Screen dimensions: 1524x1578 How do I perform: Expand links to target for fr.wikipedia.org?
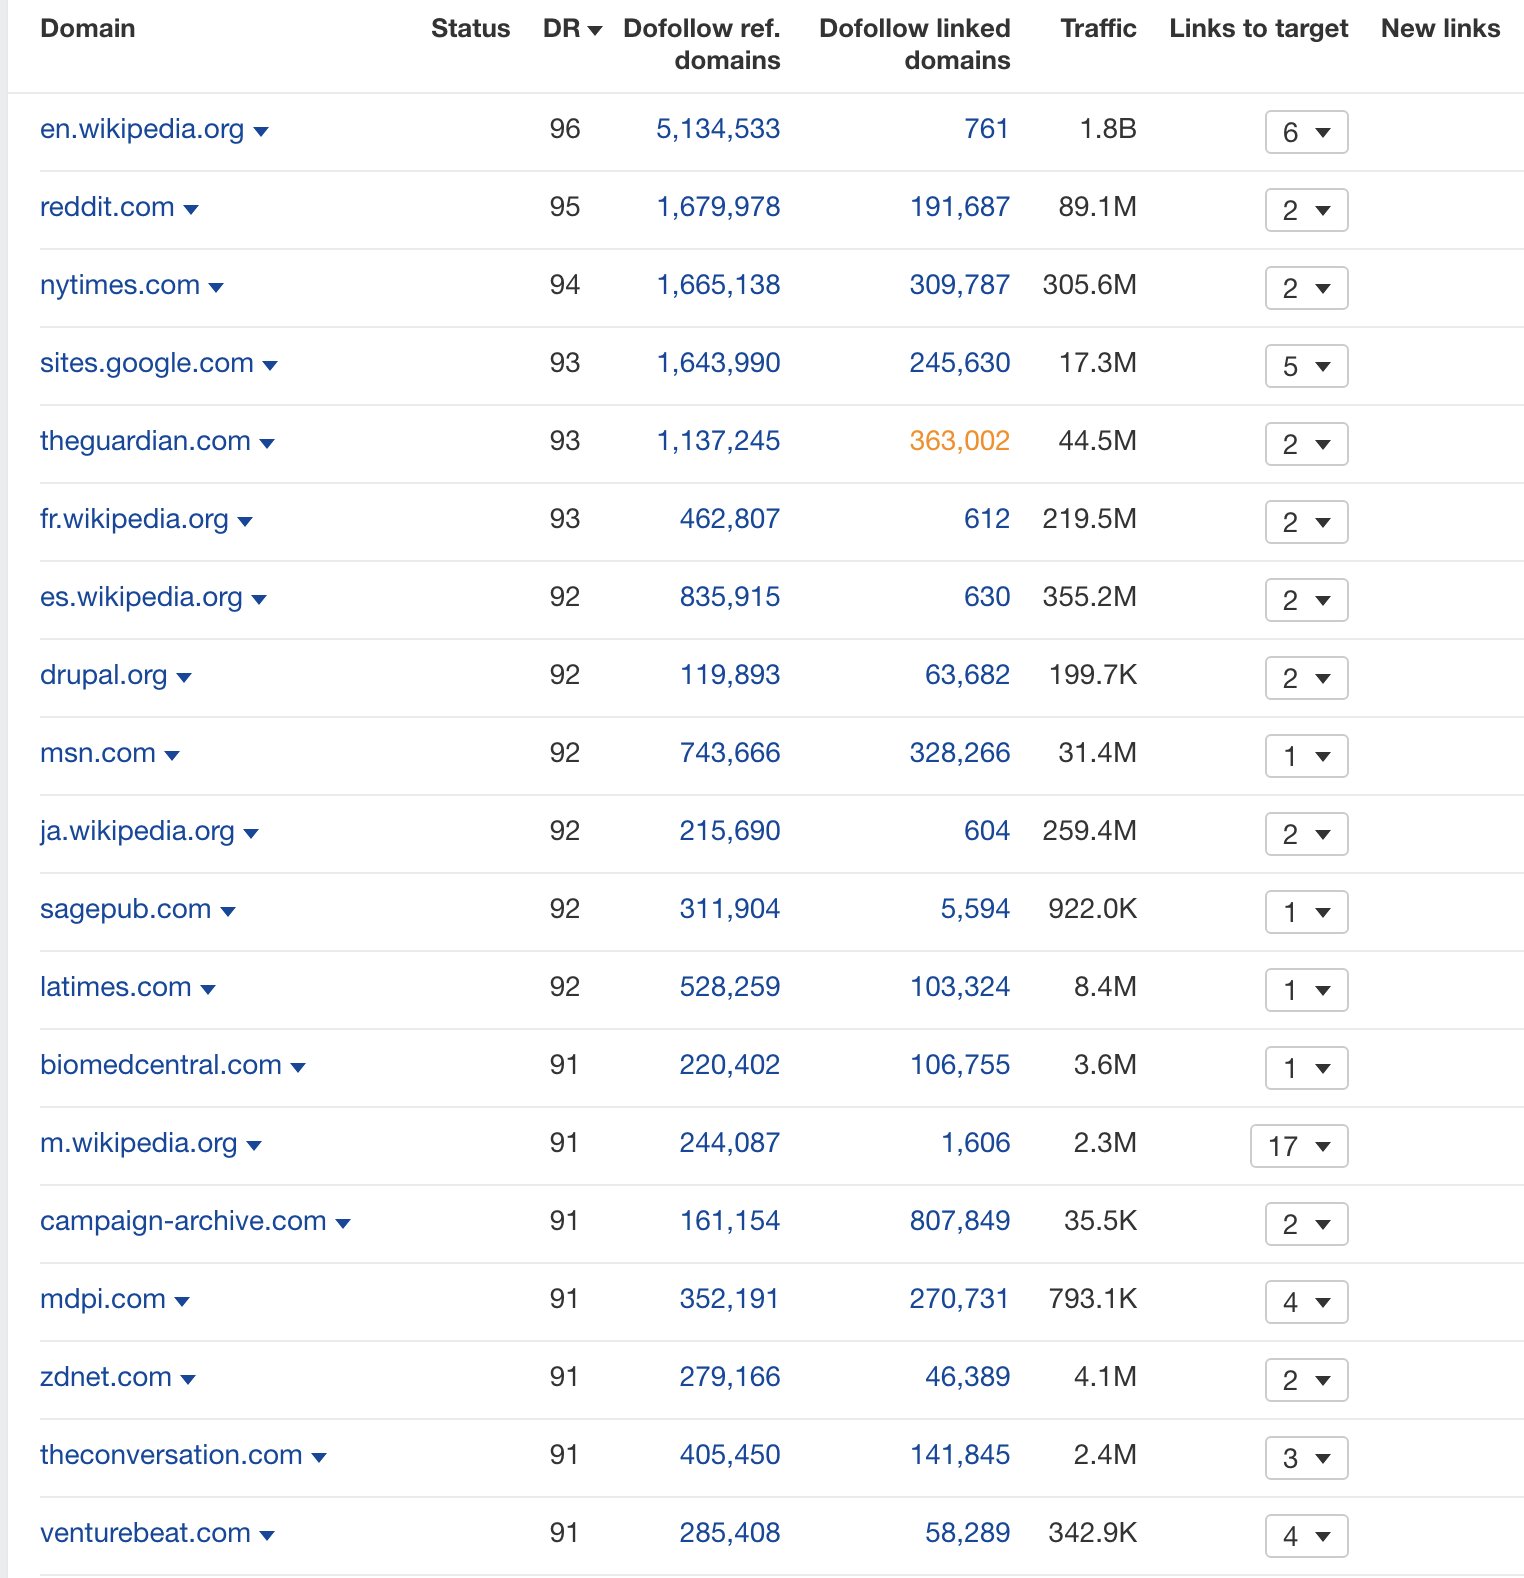click(x=1306, y=522)
